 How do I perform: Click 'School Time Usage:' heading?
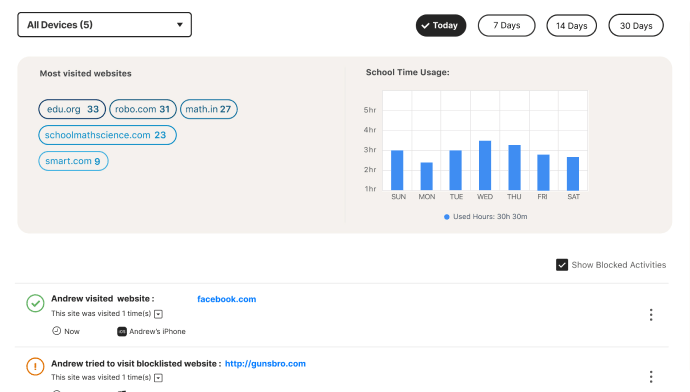pyautogui.click(x=407, y=72)
